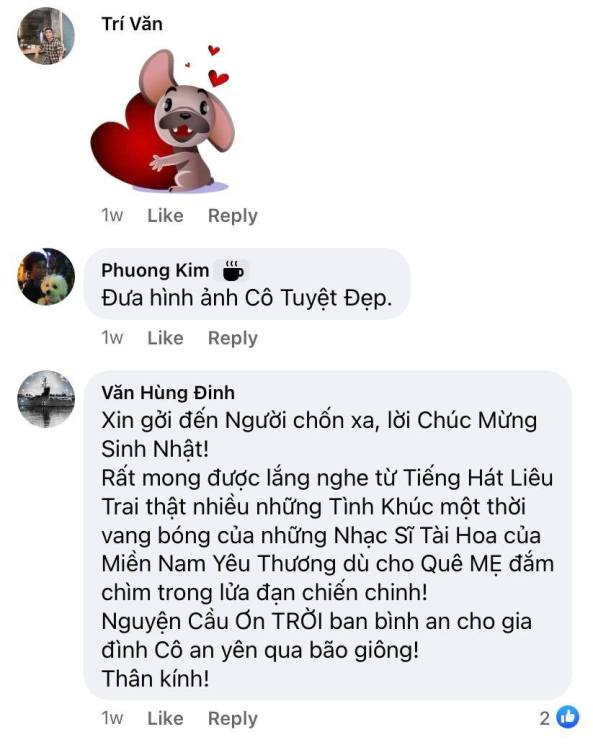The height and width of the screenshot is (750, 593).
Task: Open Phuong Kim's avatar with dog
Action: pyautogui.click(x=46, y=276)
